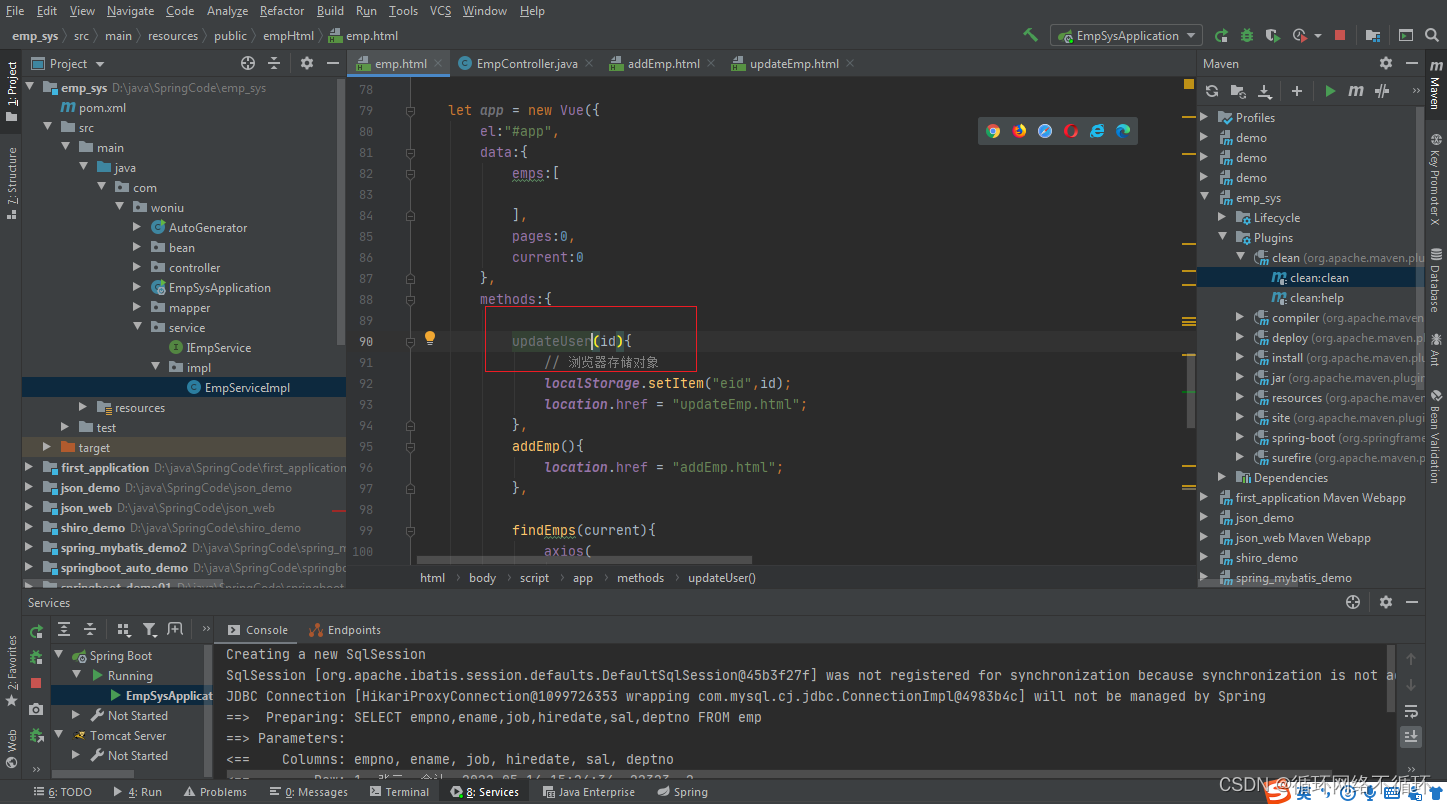Collapse the Plugins node in Maven panel
1447x804 pixels.
click(x=1221, y=237)
